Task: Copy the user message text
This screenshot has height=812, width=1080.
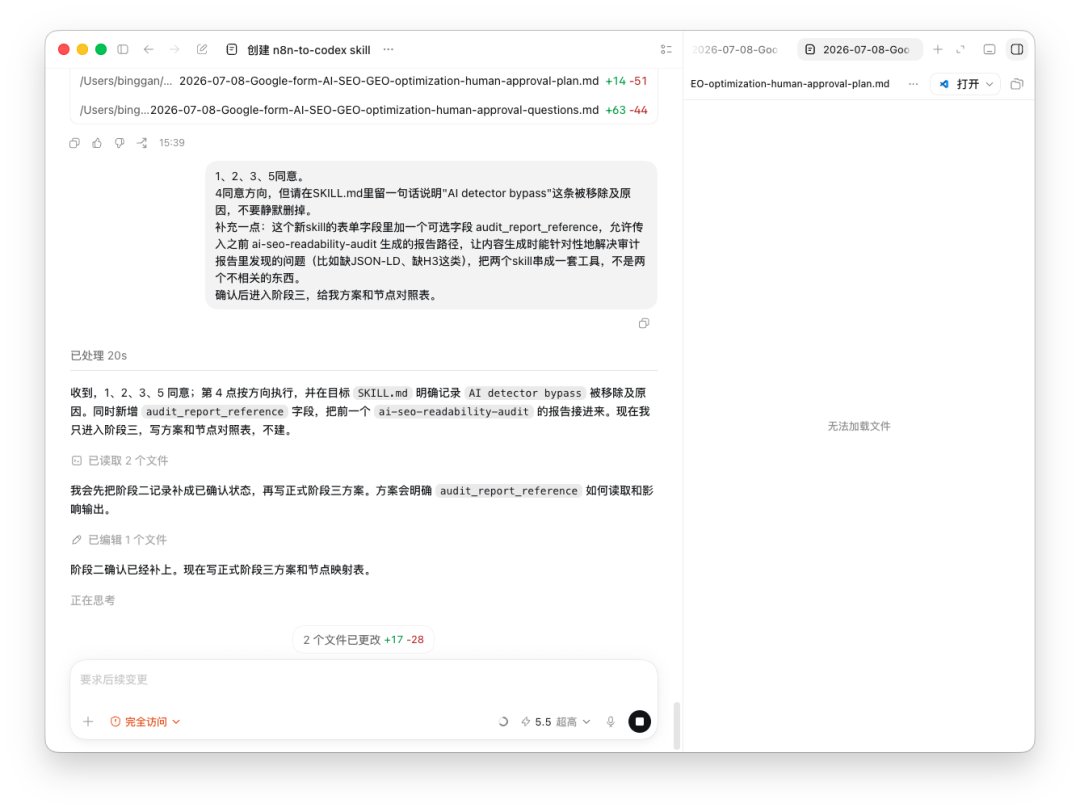Action: (x=644, y=323)
